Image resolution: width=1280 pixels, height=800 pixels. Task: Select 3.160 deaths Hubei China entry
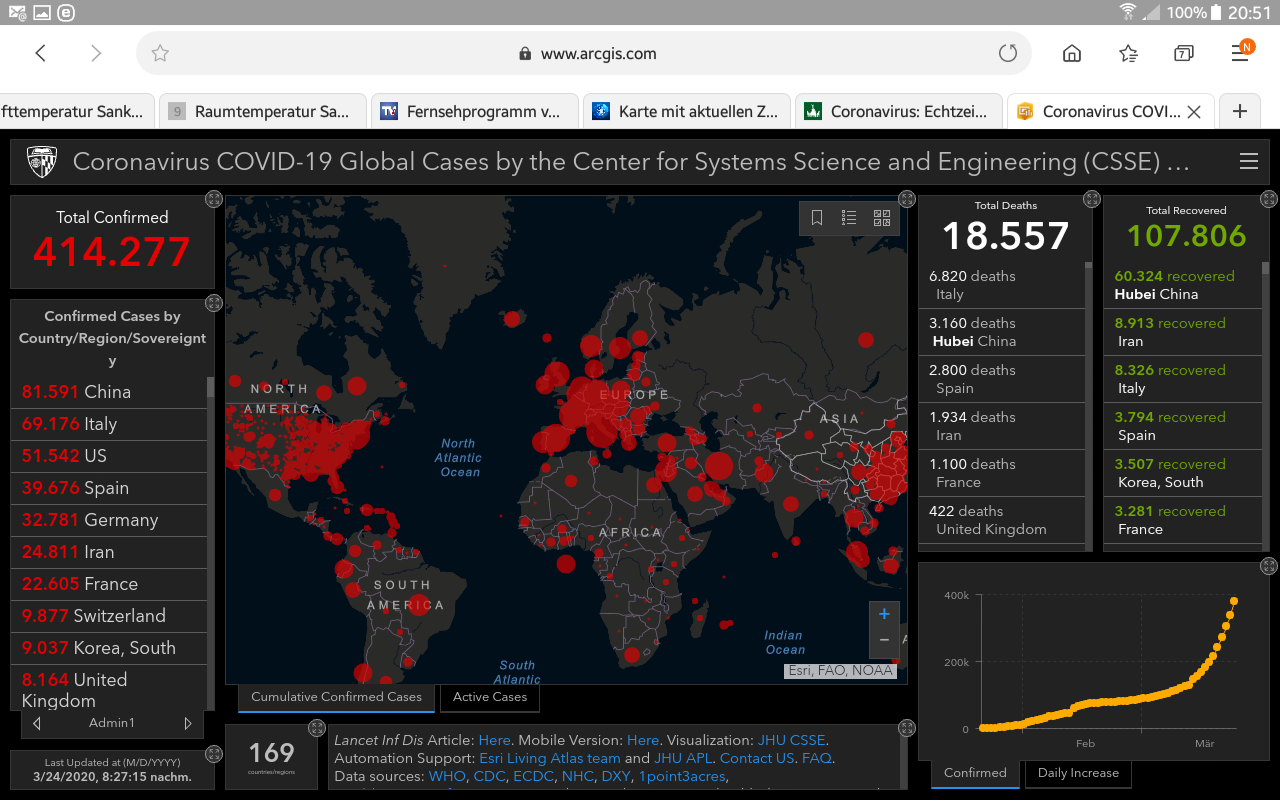click(x=1001, y=332)
